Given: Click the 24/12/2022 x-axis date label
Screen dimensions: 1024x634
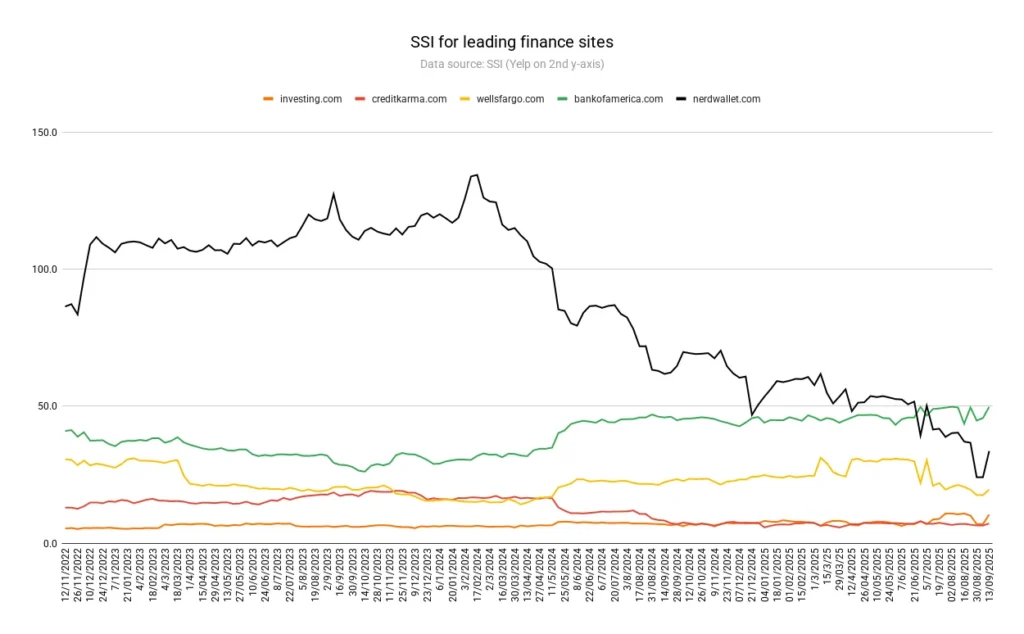Looking at the screenshot, I should pyautogui.click(x=103, y=575).
